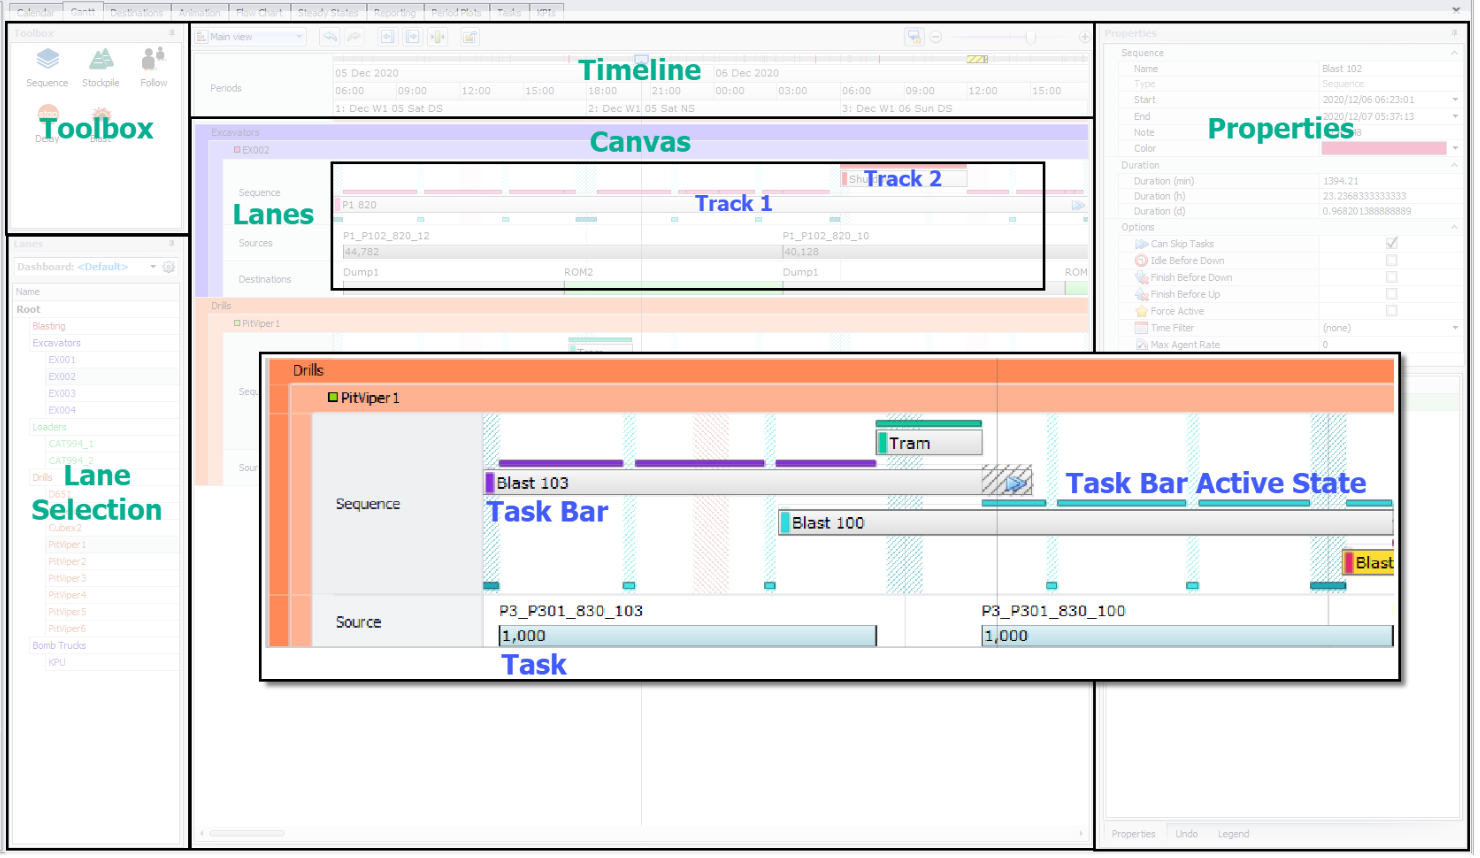Select the Excavators lane in tree

[57, 343]
